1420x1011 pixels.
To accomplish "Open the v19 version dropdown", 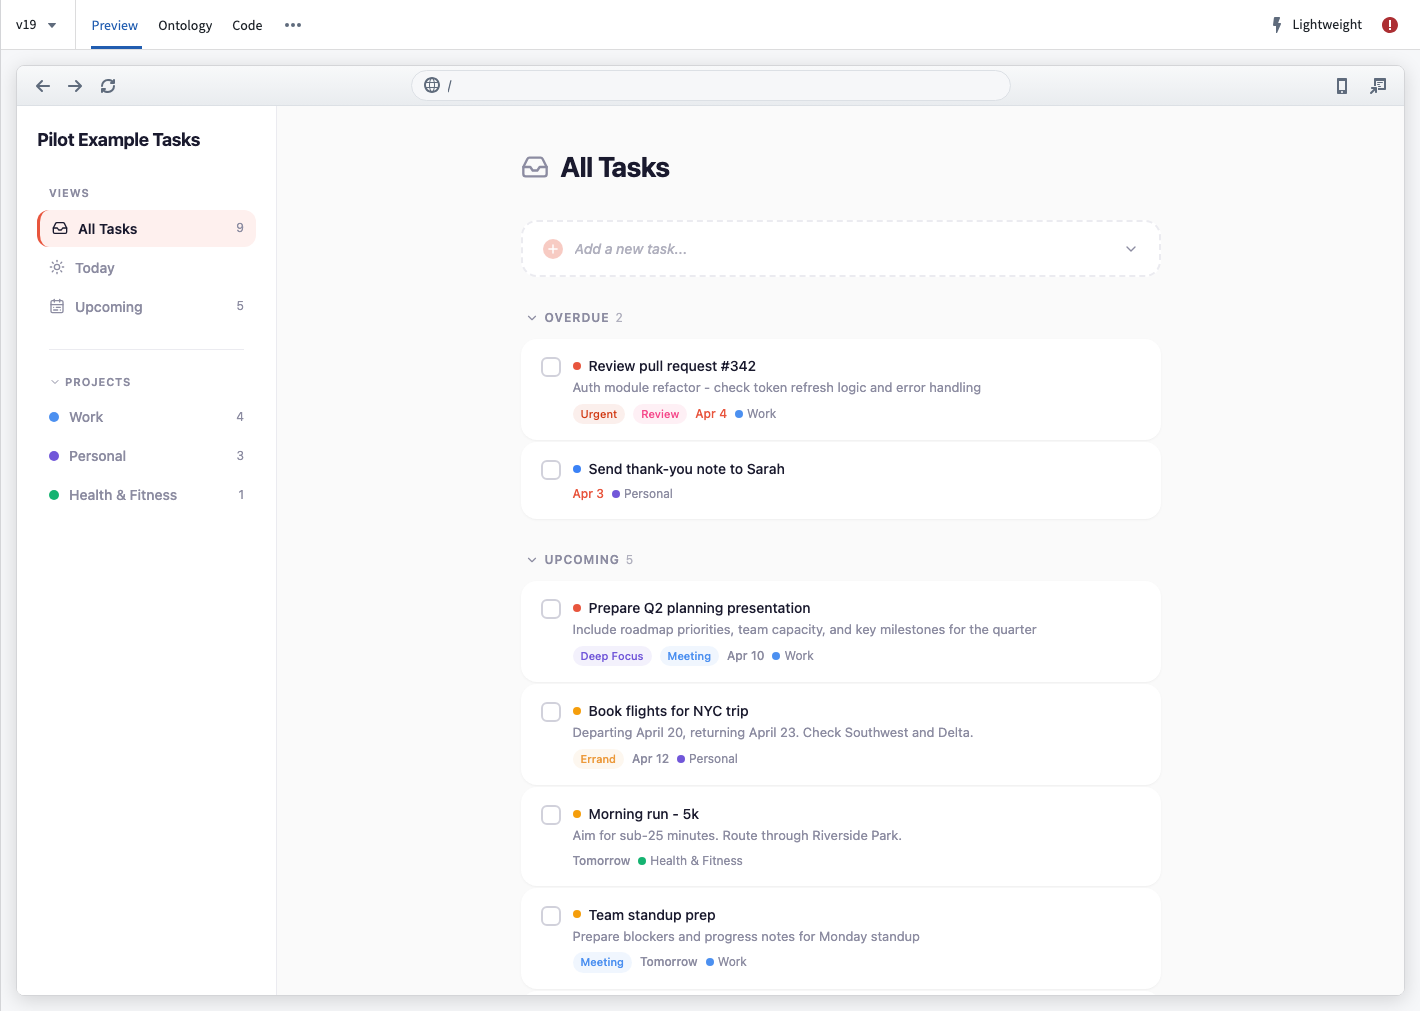I will coord(37,24).
